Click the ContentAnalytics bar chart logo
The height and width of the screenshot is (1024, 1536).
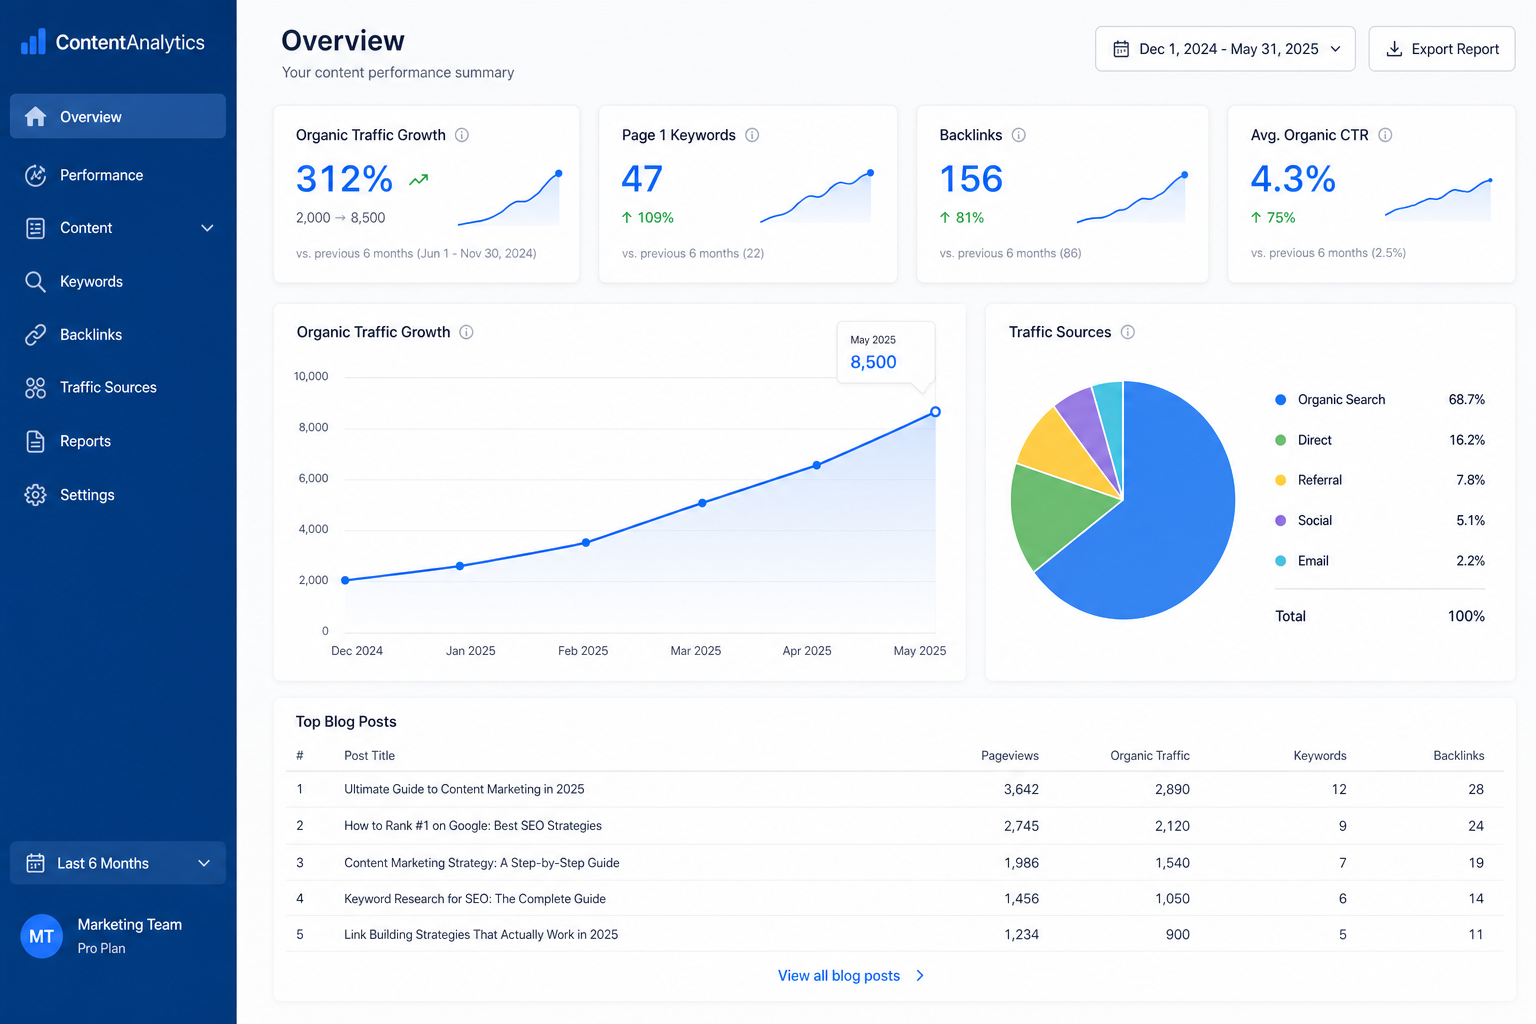[33, 41]
